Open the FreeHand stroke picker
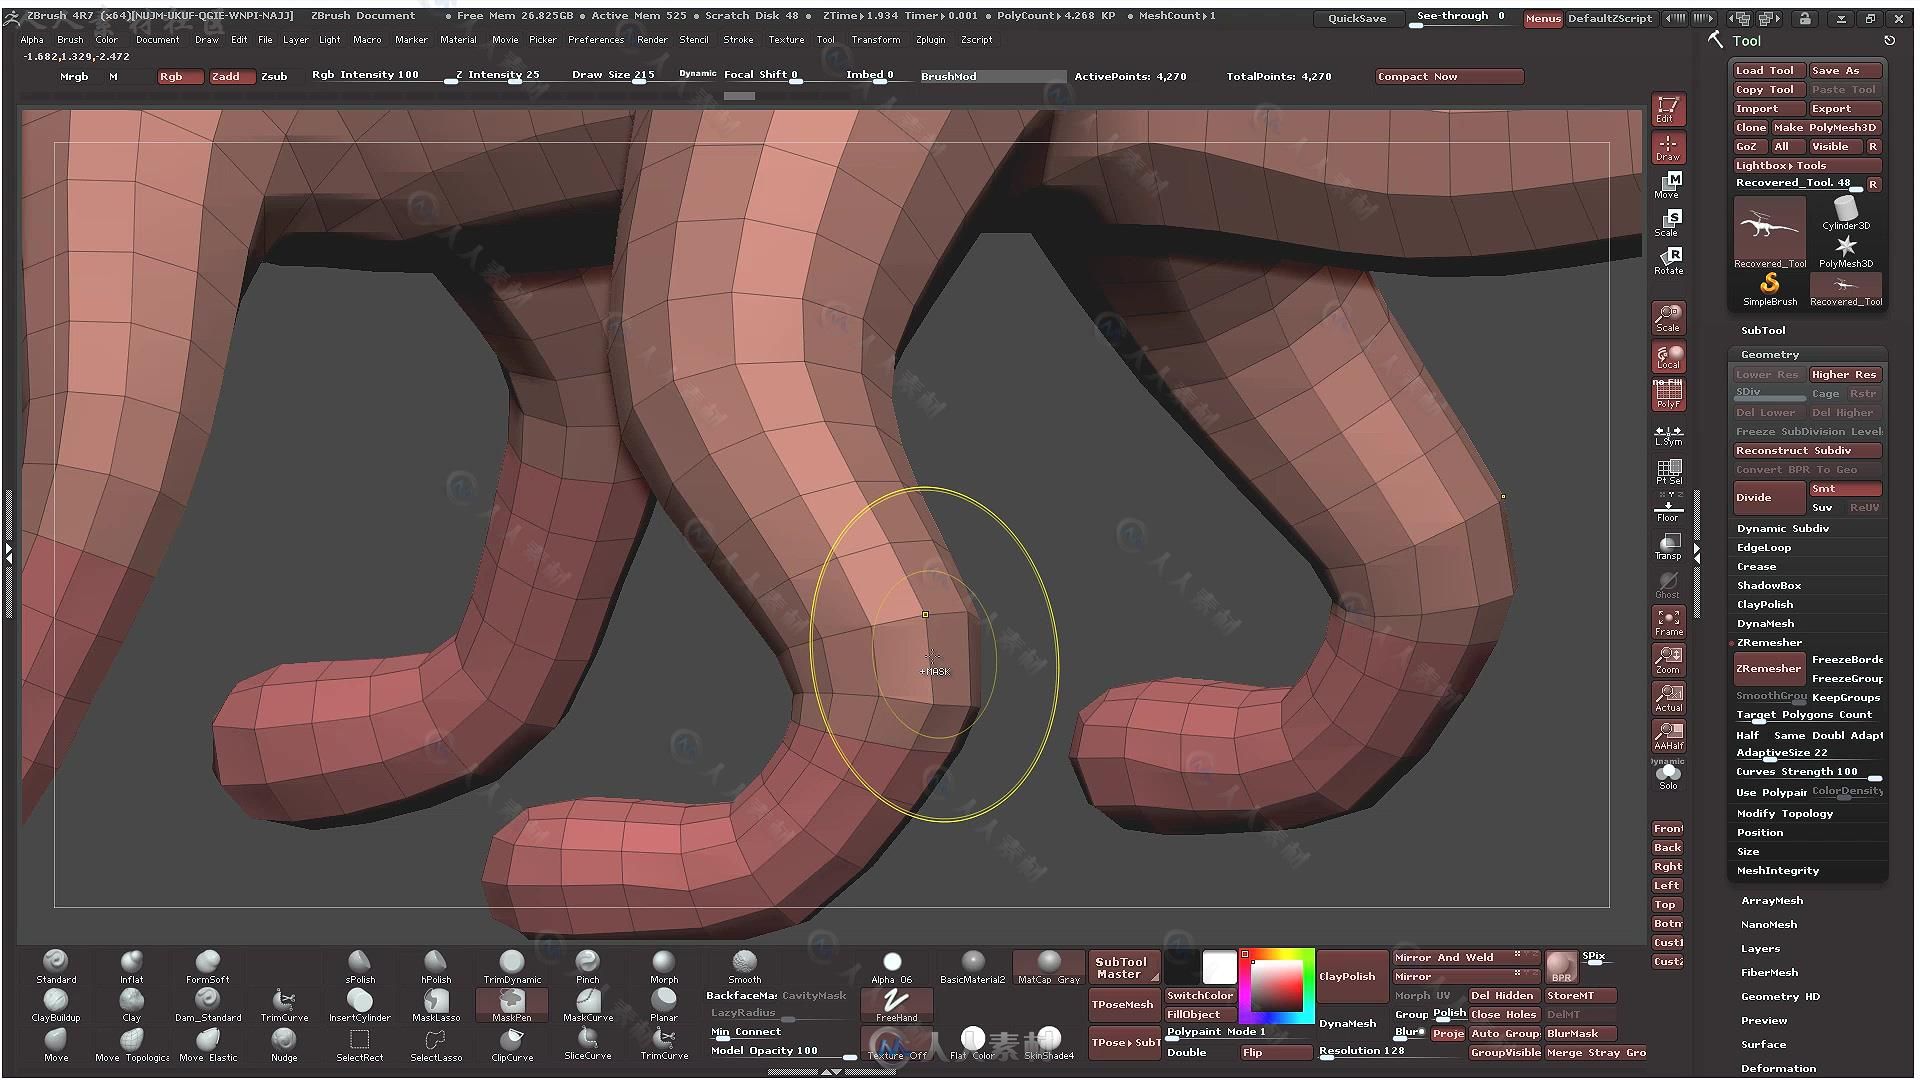Viewport: 1920px width, 1080px height. [896, 1004]
